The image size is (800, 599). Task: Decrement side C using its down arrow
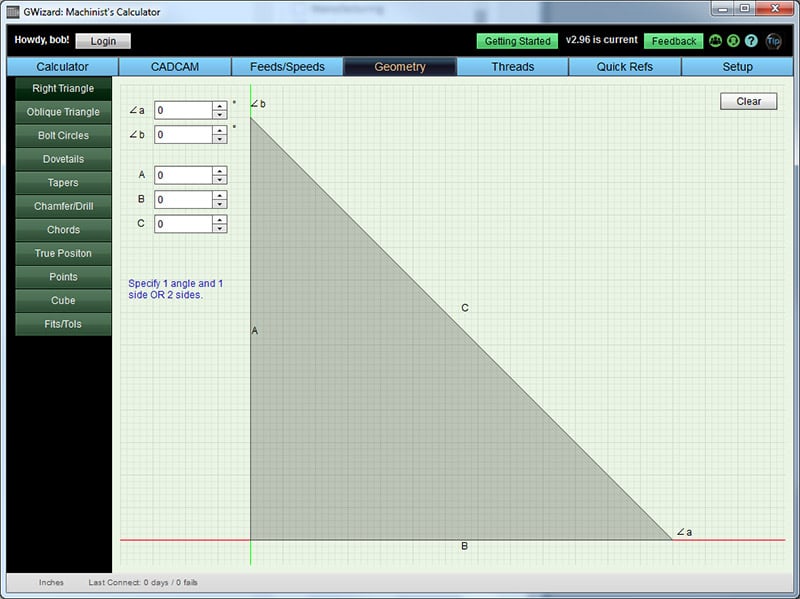[220, 228]
